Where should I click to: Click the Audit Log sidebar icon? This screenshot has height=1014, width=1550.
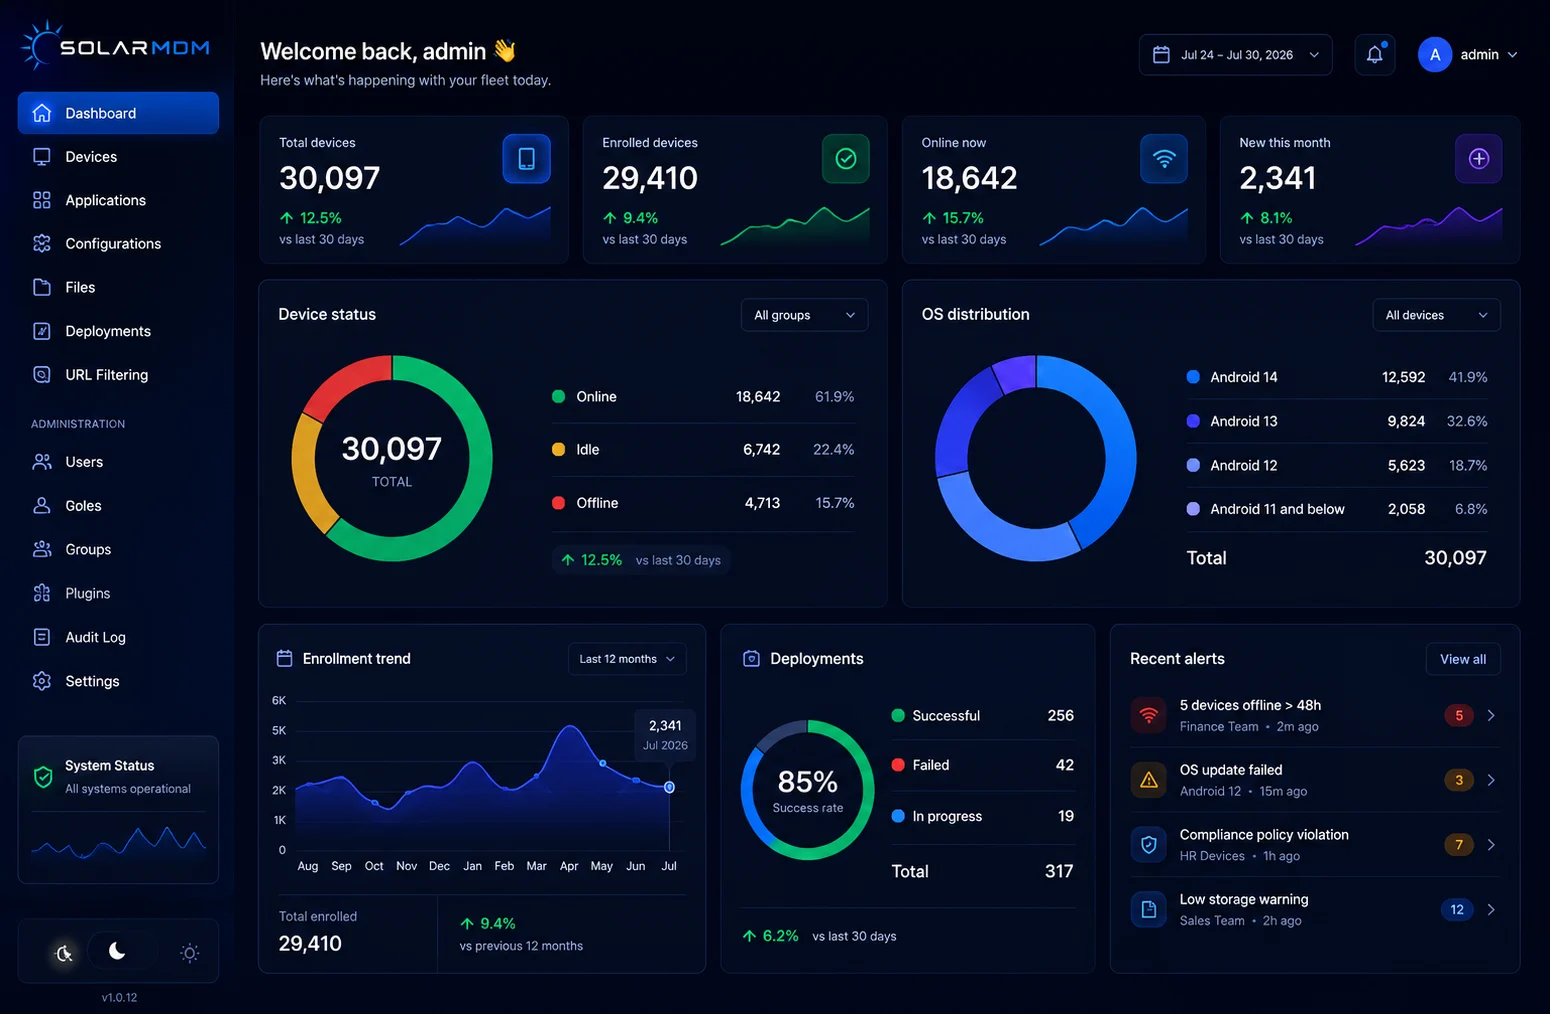[42, 637]
